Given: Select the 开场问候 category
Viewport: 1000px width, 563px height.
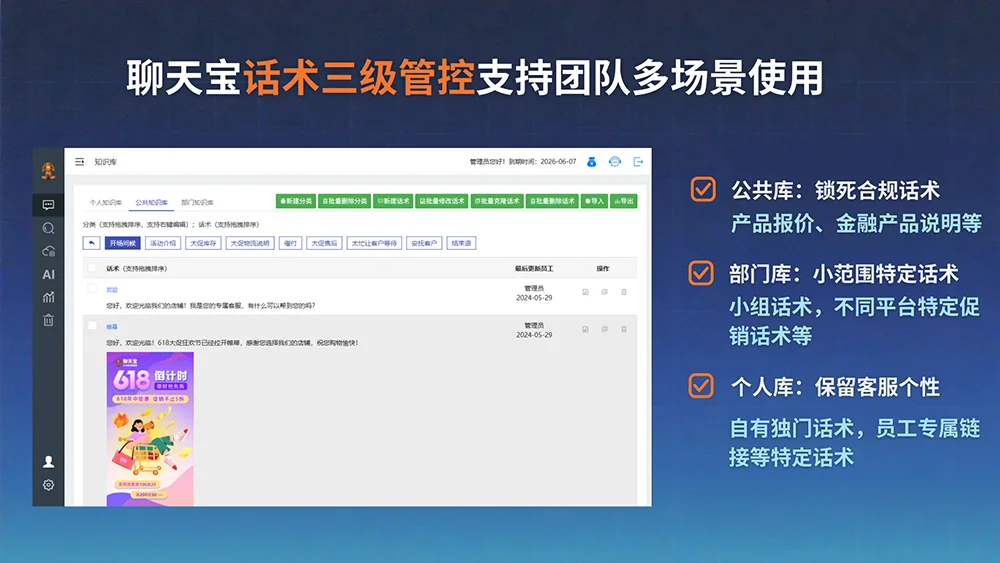Looking at the screenshot, I should click(x=122, y=243).
